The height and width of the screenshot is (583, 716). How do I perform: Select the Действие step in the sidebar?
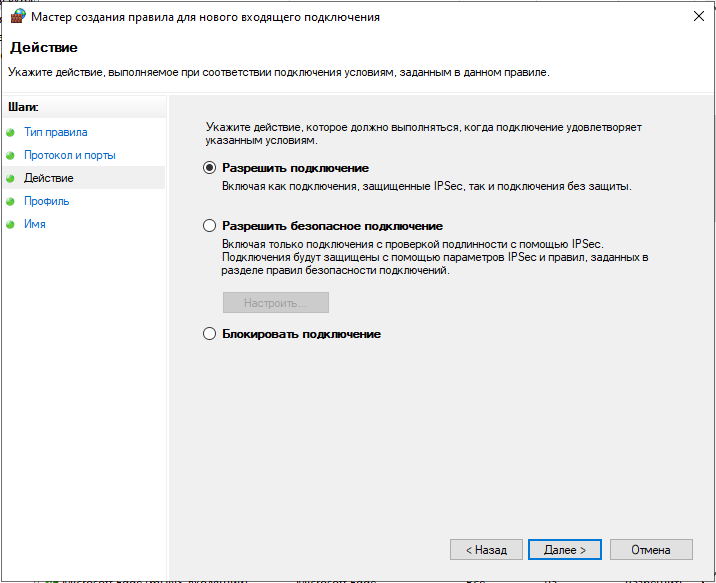[x=48, y=178]
